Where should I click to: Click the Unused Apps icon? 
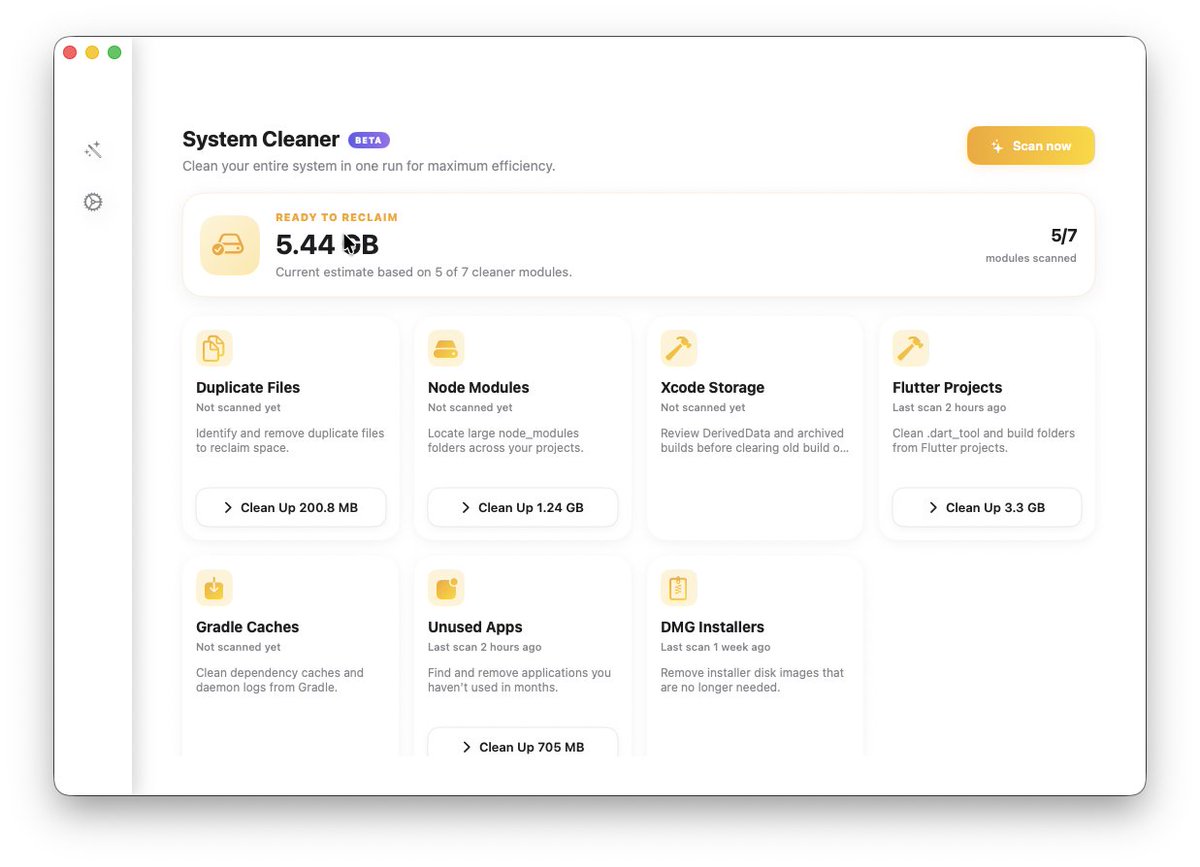(x=446, y=588)
